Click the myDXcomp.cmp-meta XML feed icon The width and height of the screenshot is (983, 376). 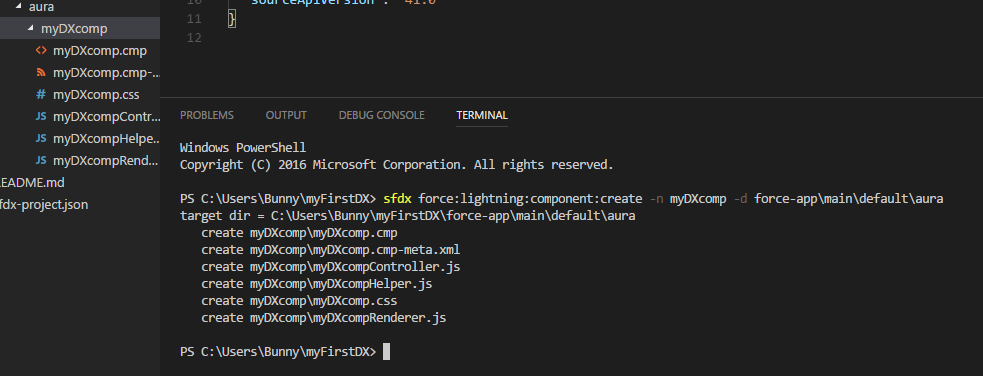coord(41,73)
